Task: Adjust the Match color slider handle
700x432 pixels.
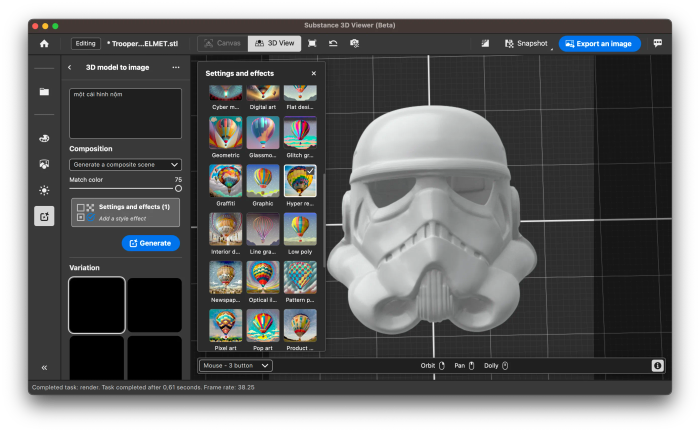Action: click(178, 189)
